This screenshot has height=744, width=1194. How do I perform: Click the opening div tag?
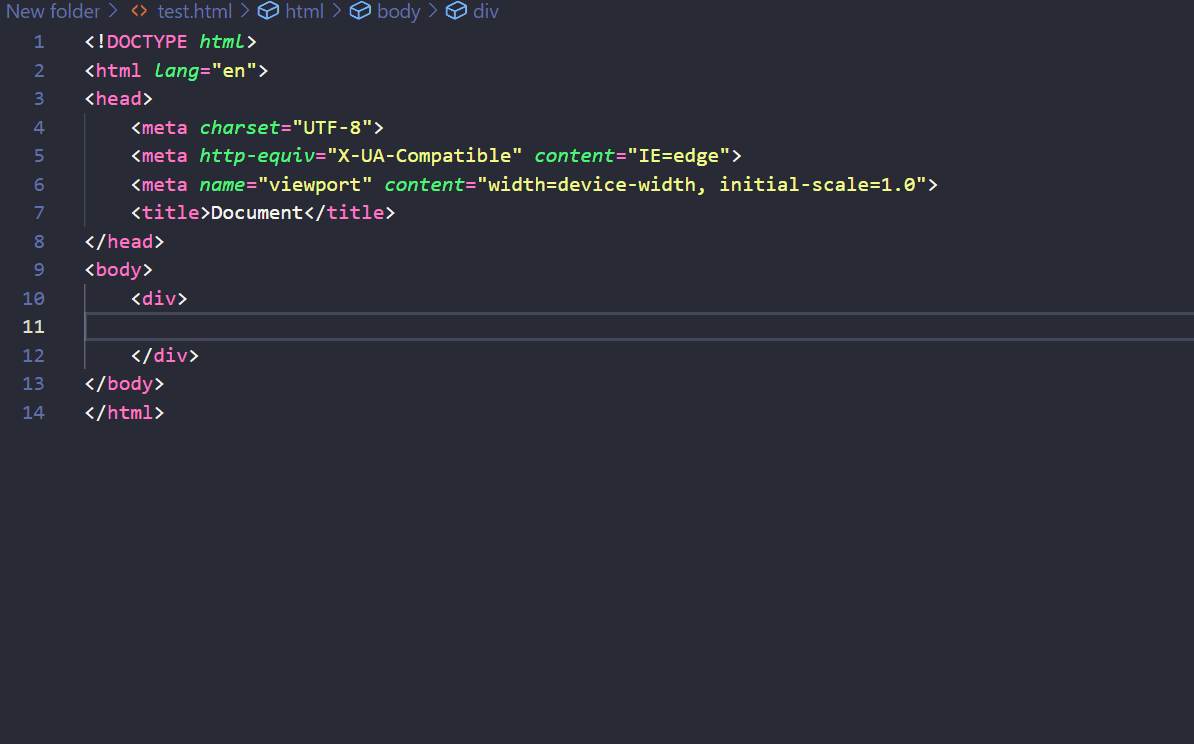[x=159, y=299]
